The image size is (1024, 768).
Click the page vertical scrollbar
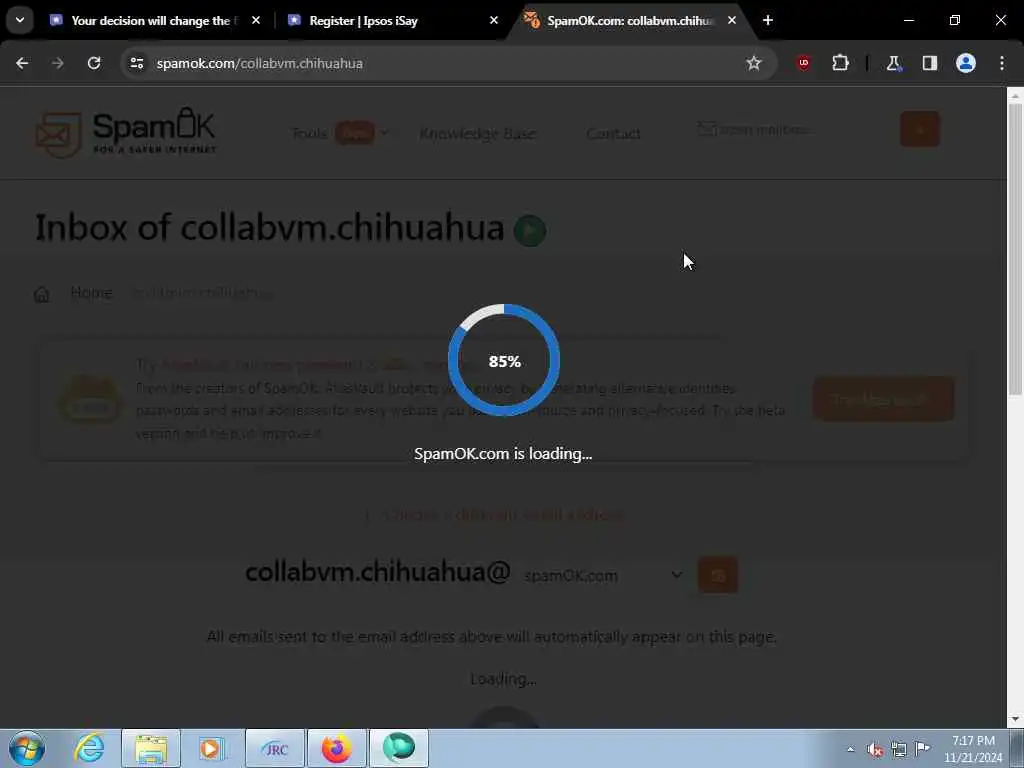pyautogui.click(x=1015, y=248)
